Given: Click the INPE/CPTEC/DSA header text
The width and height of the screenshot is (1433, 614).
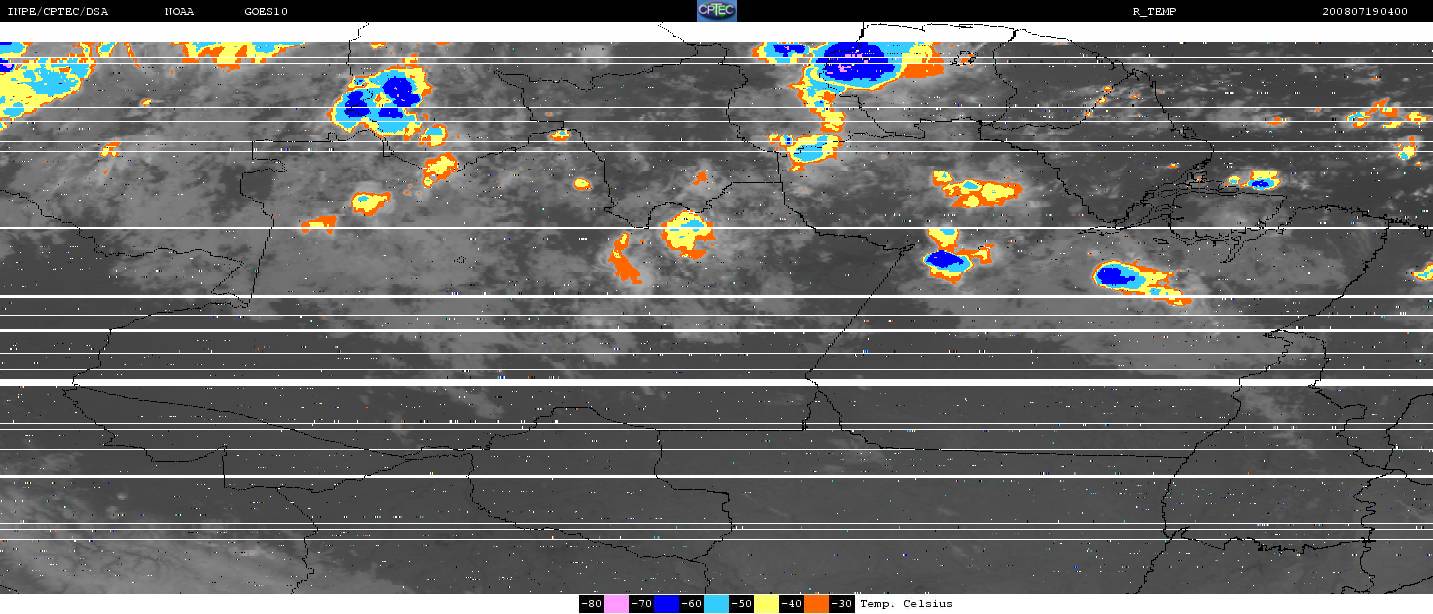Looking at the screenshot, I should (57, 12).
